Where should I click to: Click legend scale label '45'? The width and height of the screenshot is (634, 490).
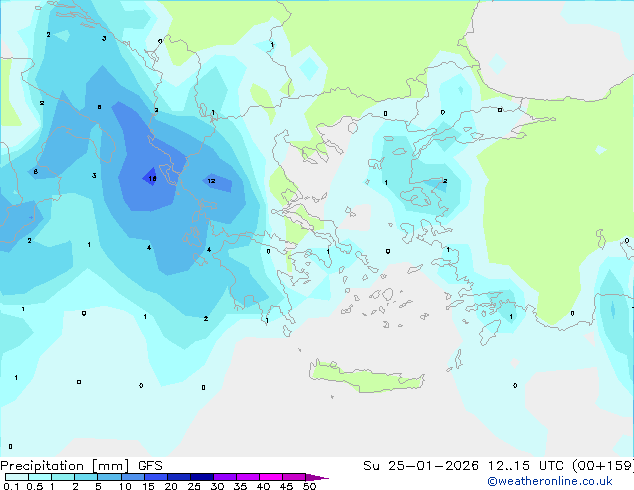(x=286, y=486)
